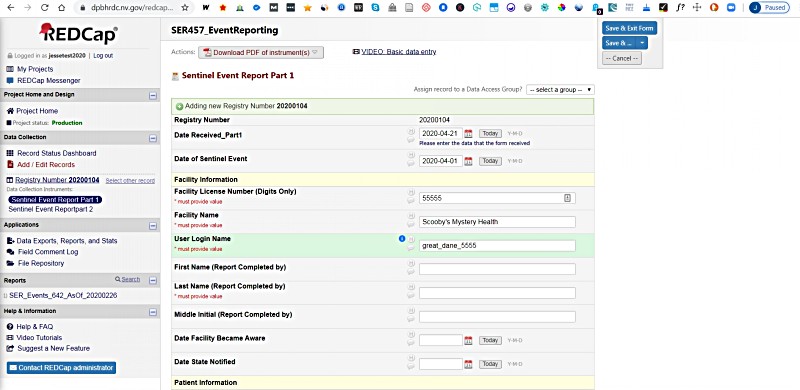Click the Facility Name input field
The width and height of the screenshot is (800, 390).
(x=497, y=222)
